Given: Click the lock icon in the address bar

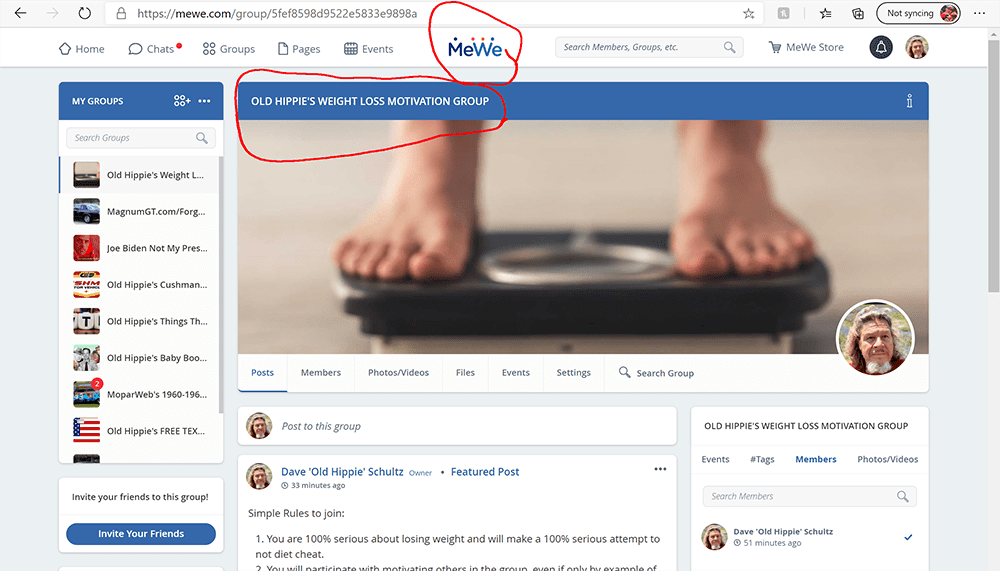Looking at the screenshot, I should (x=121, y=13).
